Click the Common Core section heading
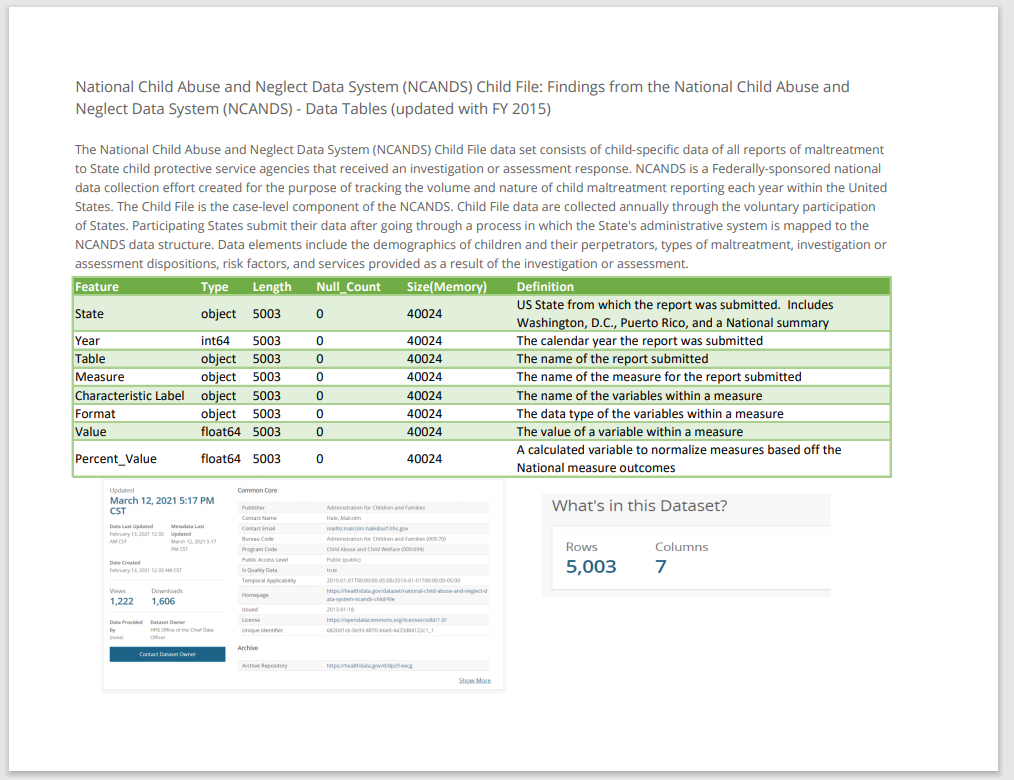The image size is (1014, 780). click(x=257, y=490)
